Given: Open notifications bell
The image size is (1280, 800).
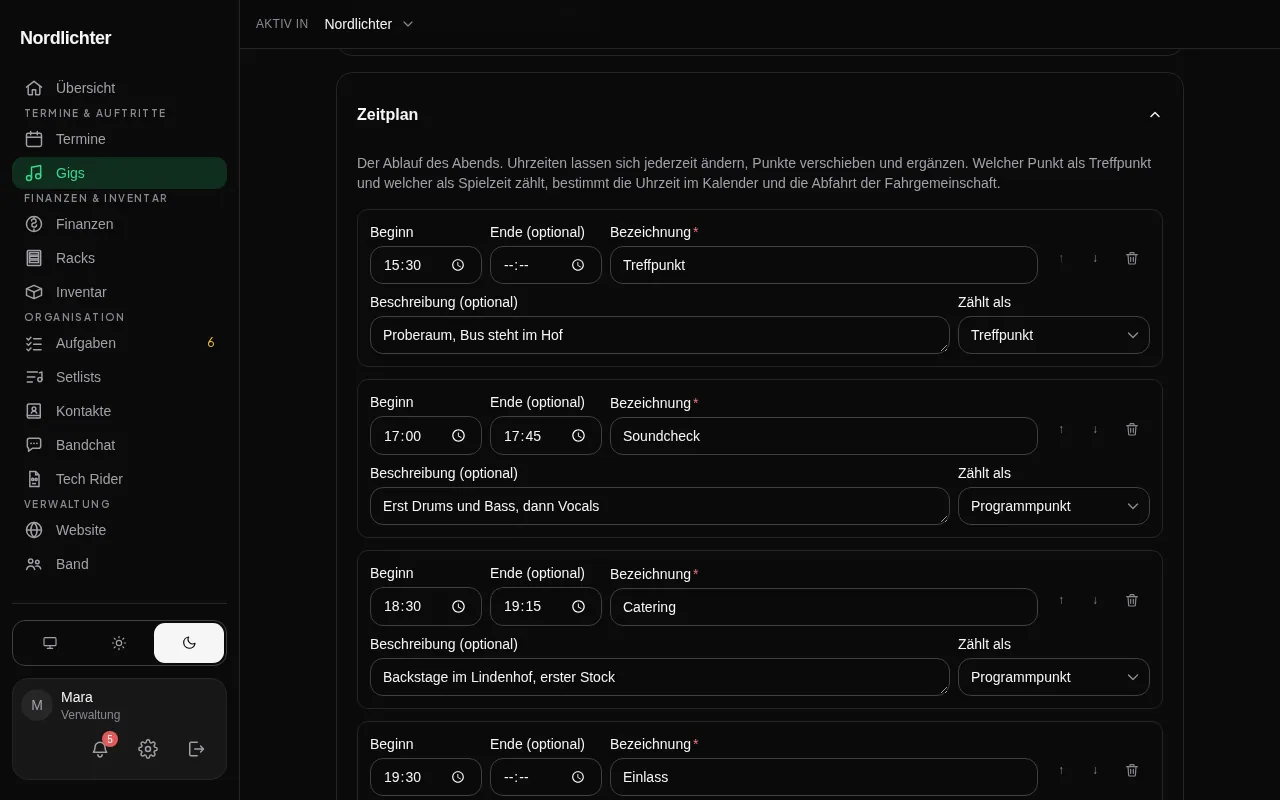Looking at the screenshot, I should click(100, 749).
